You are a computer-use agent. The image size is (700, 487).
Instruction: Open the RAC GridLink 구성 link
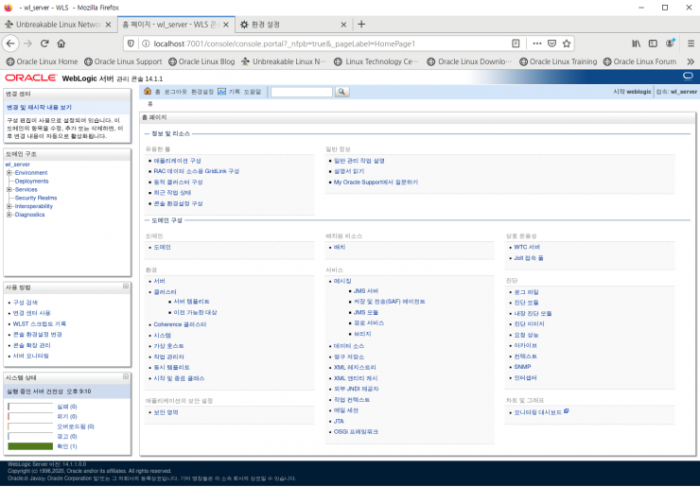pyautogui.click(x=196, y=171)
